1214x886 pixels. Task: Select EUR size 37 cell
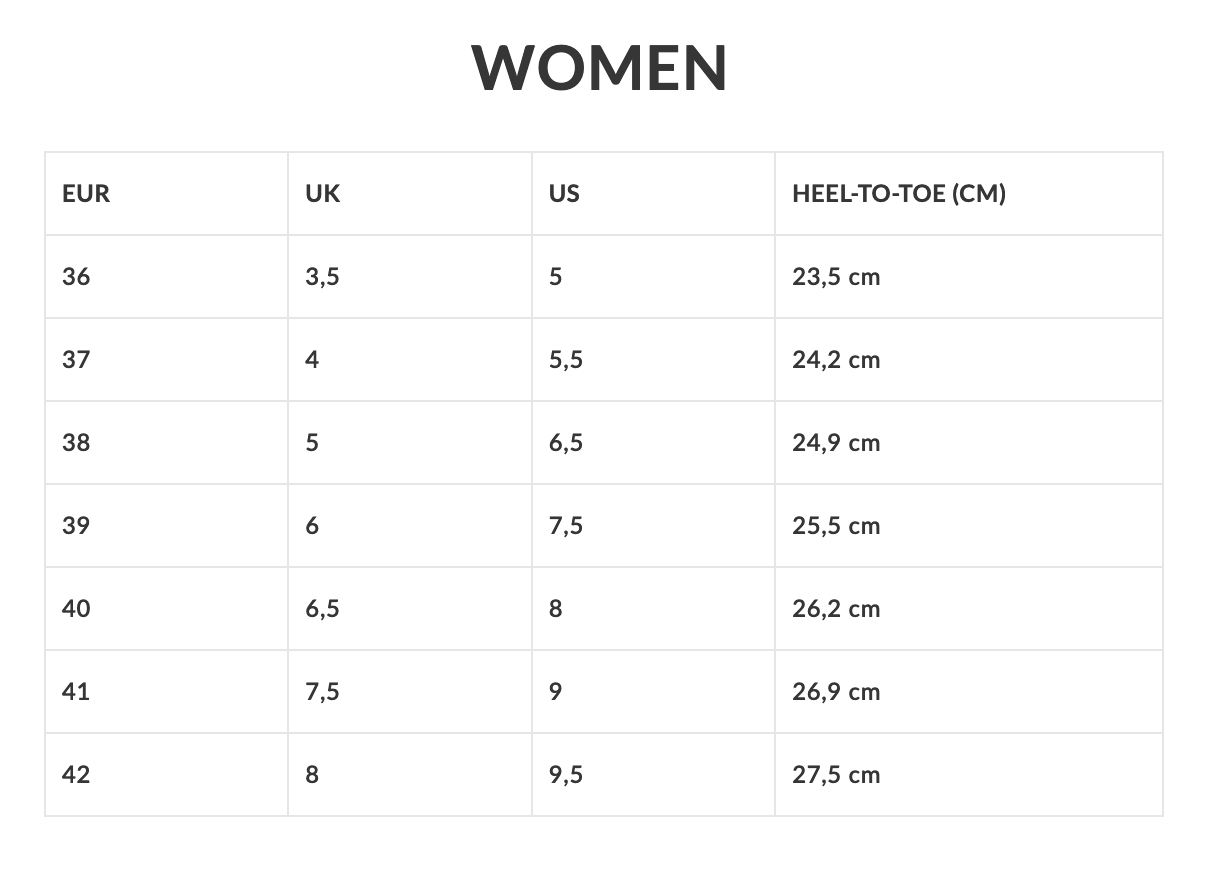click(76, 360)
